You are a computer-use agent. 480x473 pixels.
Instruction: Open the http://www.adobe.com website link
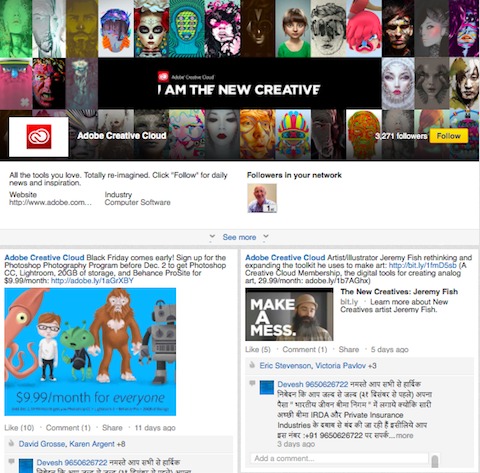click(50, 202)
